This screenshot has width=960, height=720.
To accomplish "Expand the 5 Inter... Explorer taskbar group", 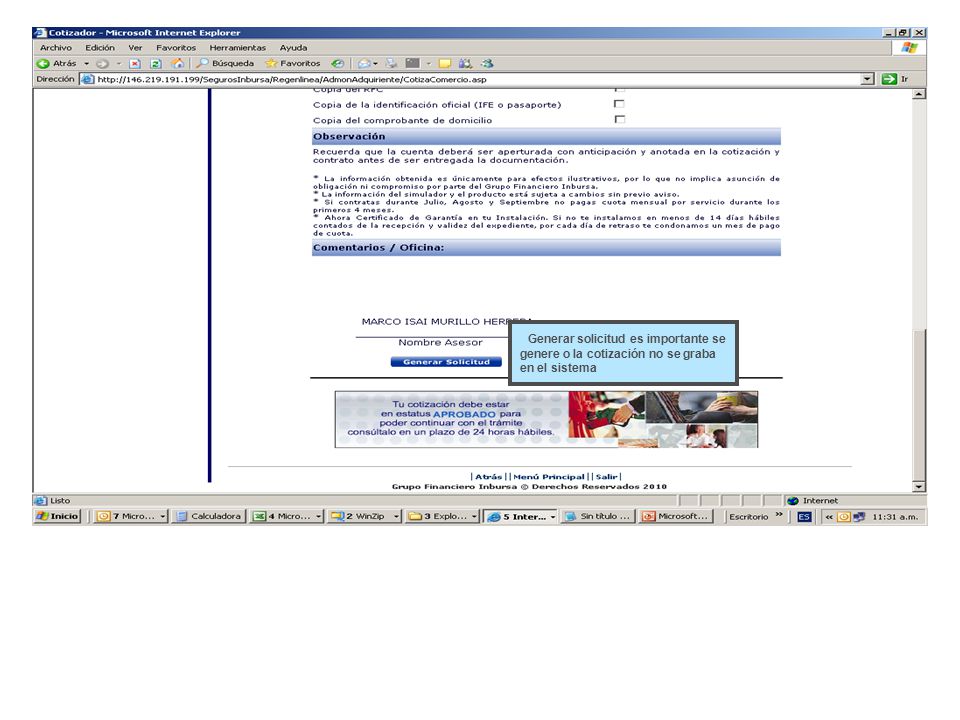I will pos(552,517).
